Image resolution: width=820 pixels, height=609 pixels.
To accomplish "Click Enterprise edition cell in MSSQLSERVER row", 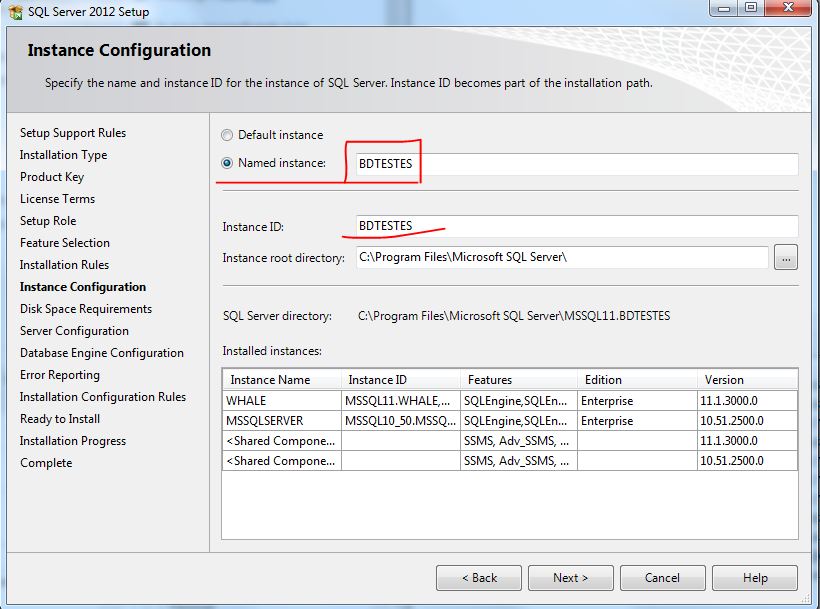I will click(637, 421).
